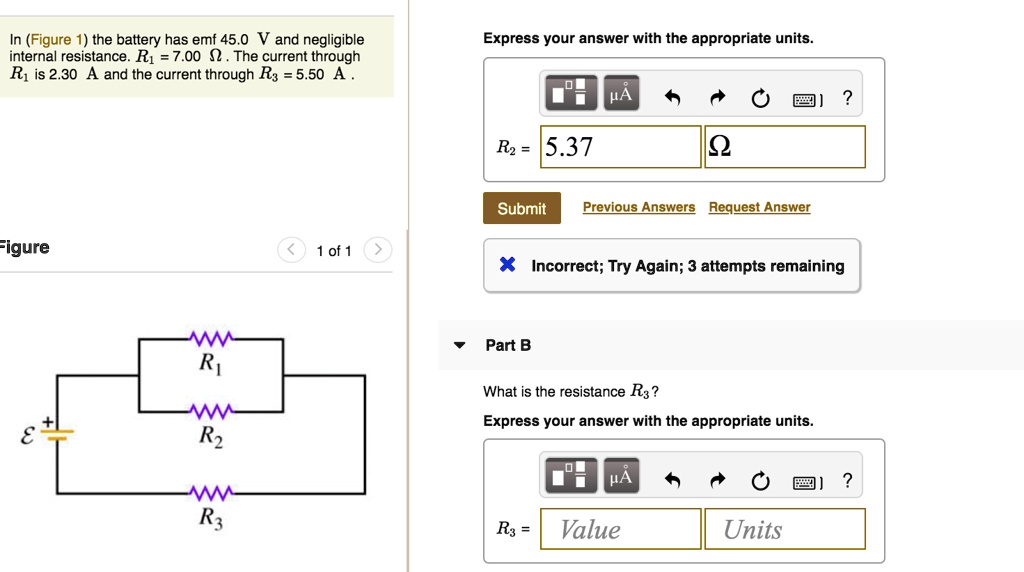Reset the R2 answer with the circular arrow
The height and width of the screenshot is (572, 1024).
point(761,98)
